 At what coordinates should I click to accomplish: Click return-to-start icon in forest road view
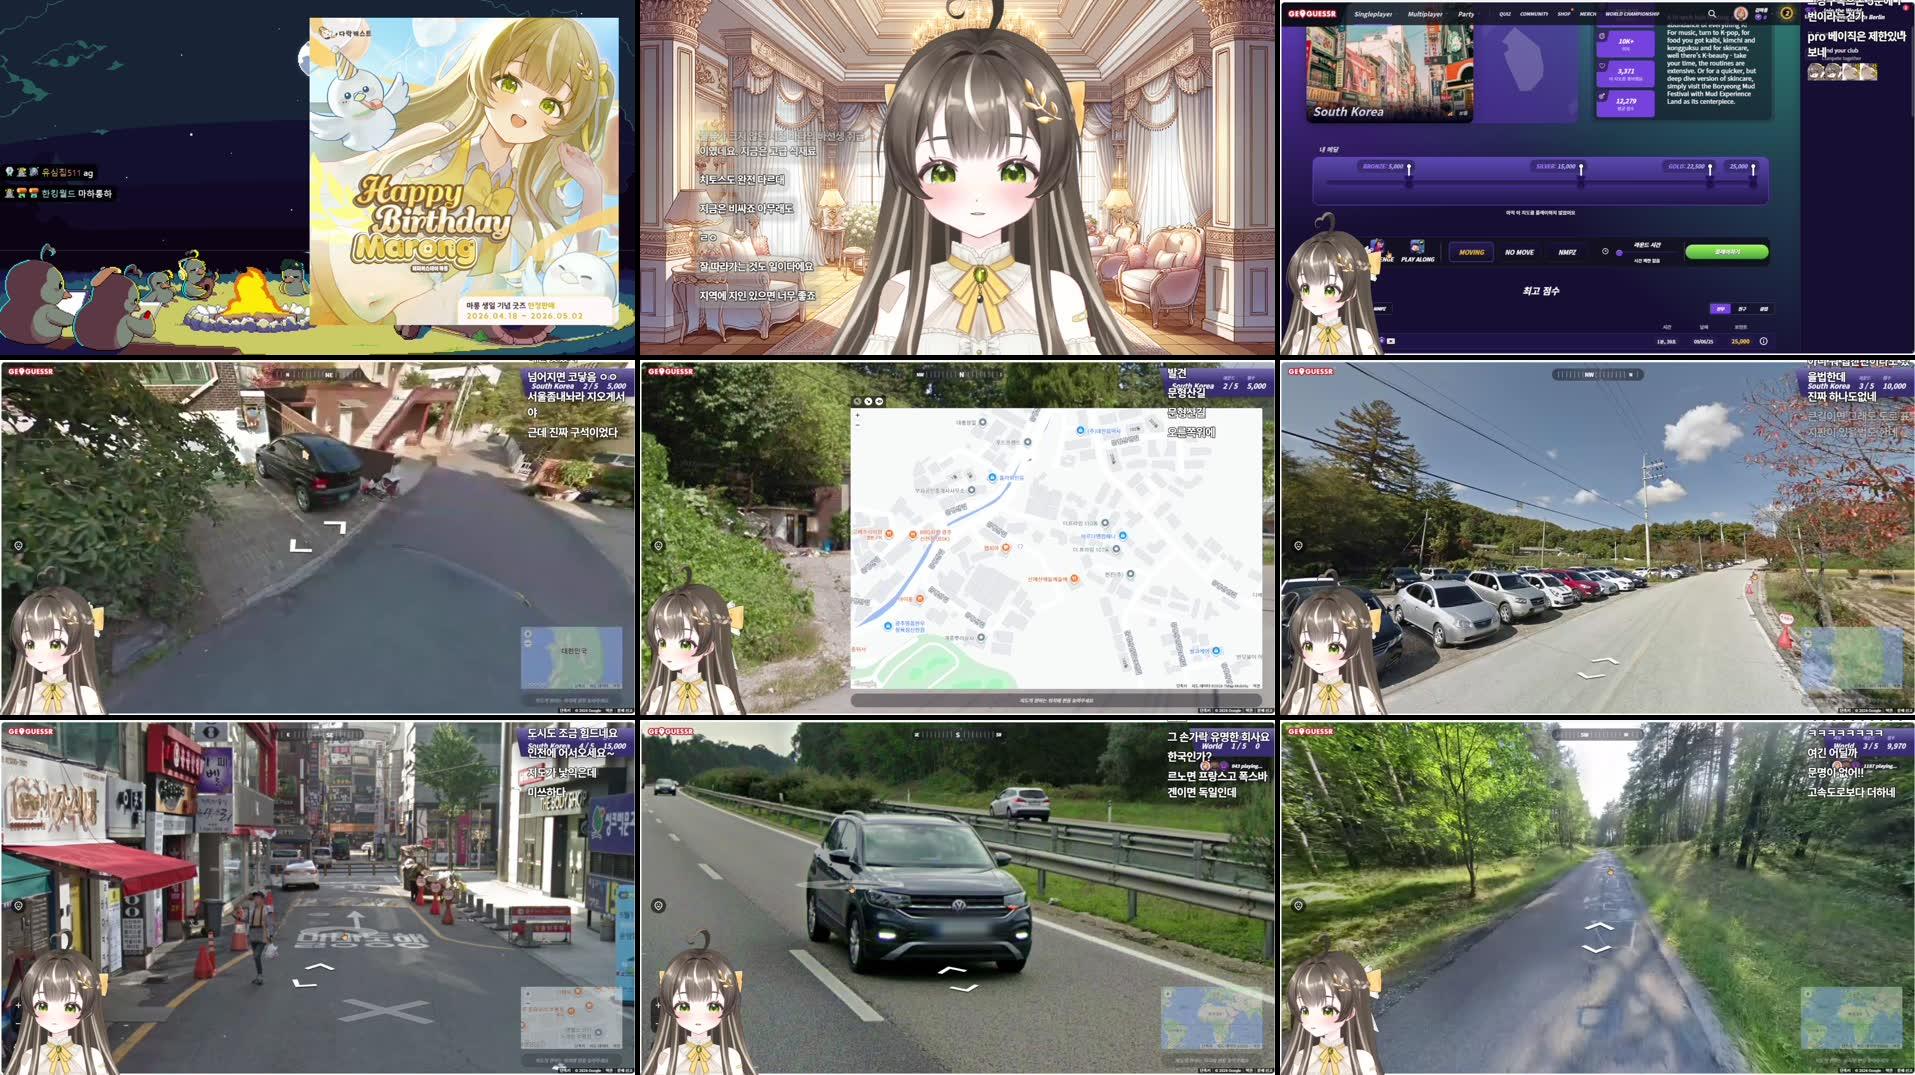[x=1298, y=905]
